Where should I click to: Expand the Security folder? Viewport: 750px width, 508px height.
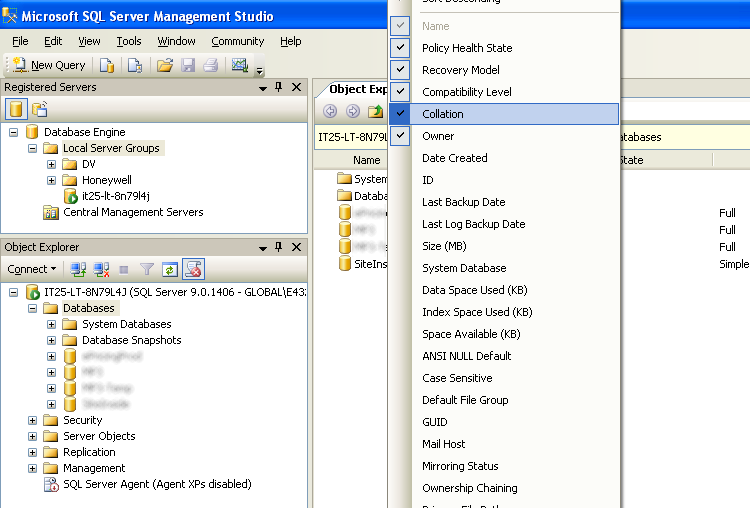[x=33, y=420]
